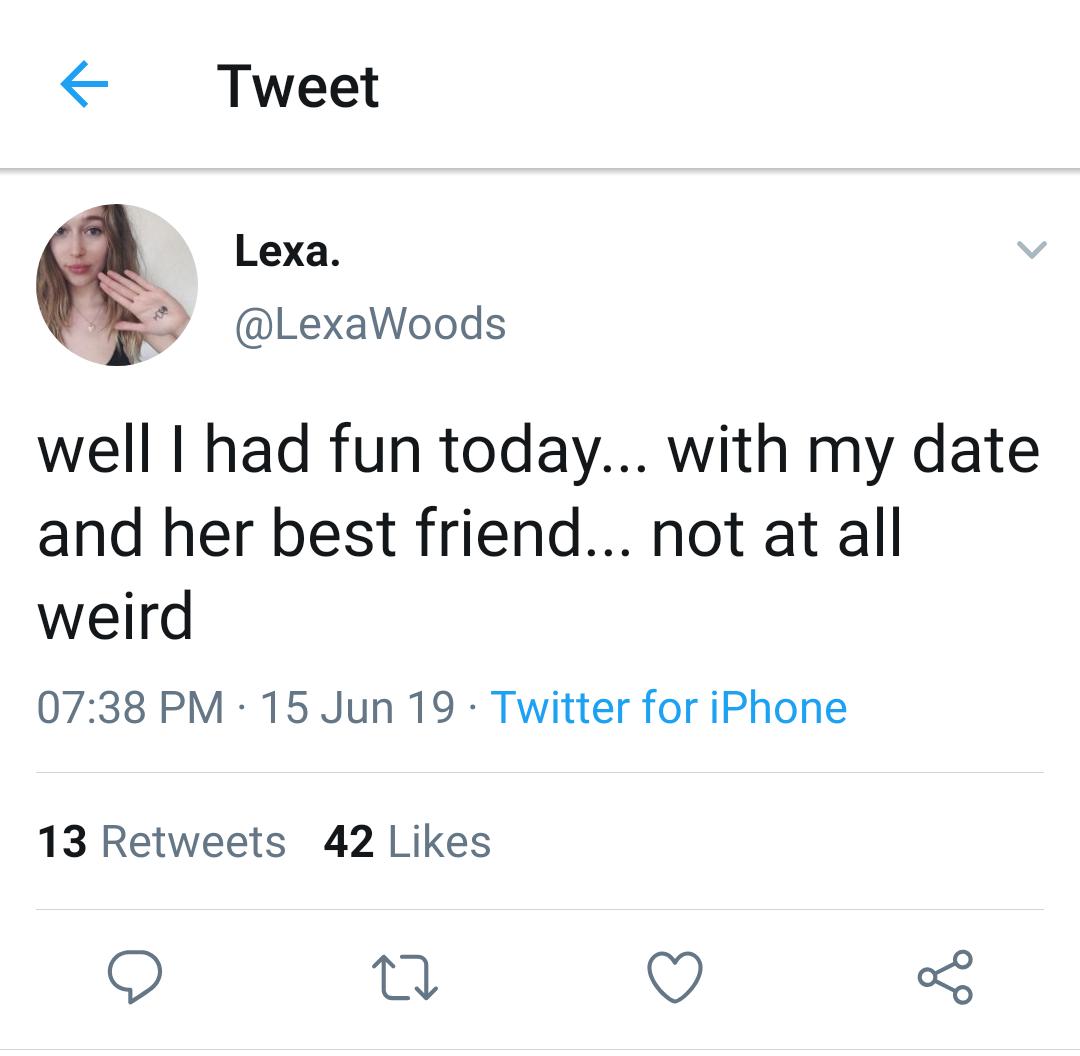Open profile via the name Lexa.

tap(287, 251)
